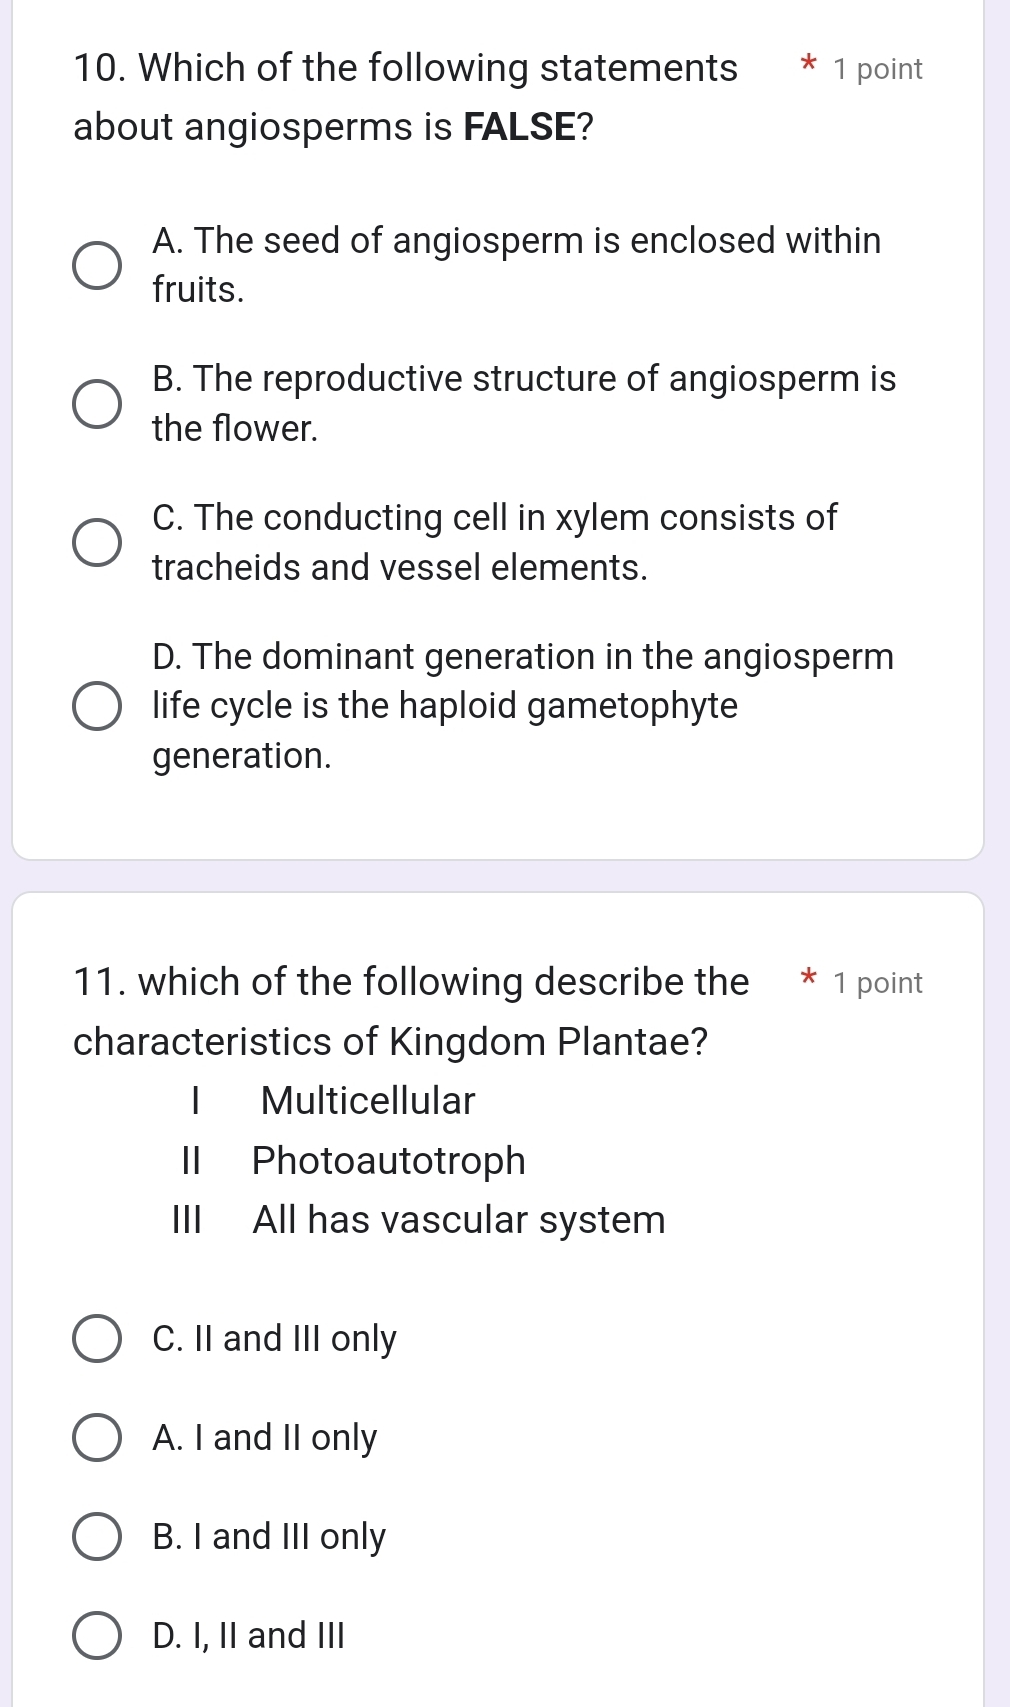Pick radio circle for 'D. I, II and III'

[98, 1636]
